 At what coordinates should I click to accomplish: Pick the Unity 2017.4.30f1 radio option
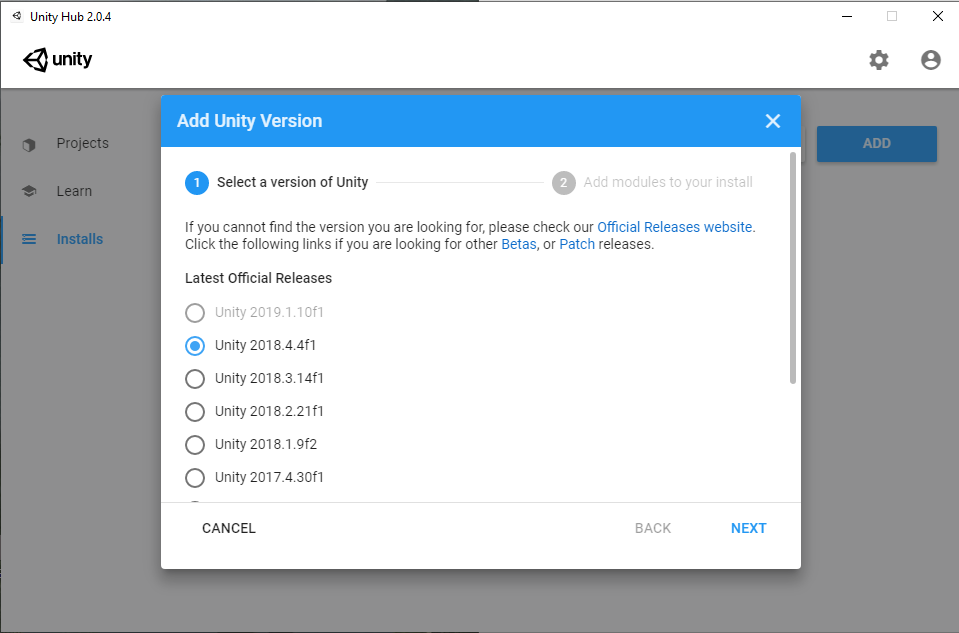pyautogui.click(x=195, y=477)
